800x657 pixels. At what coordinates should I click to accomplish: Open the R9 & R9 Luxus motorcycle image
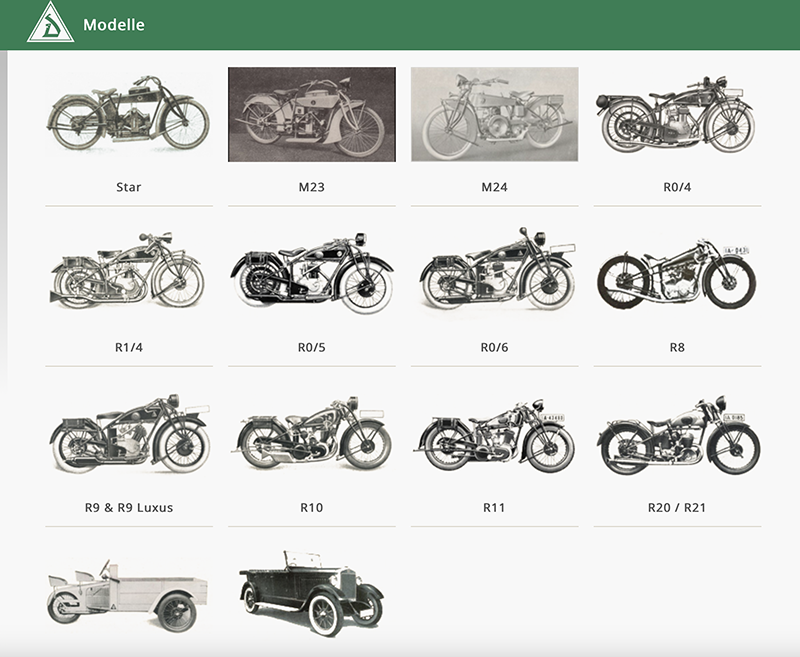[129, 434]
